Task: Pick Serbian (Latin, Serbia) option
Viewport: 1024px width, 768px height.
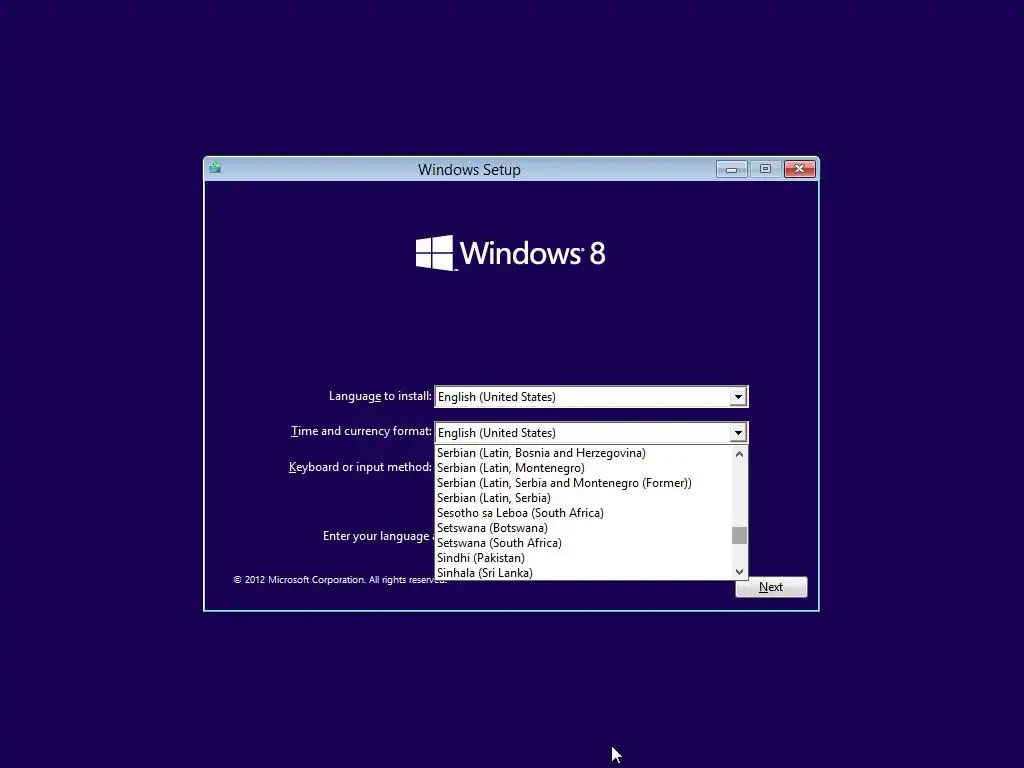Action: pos(584,498)
